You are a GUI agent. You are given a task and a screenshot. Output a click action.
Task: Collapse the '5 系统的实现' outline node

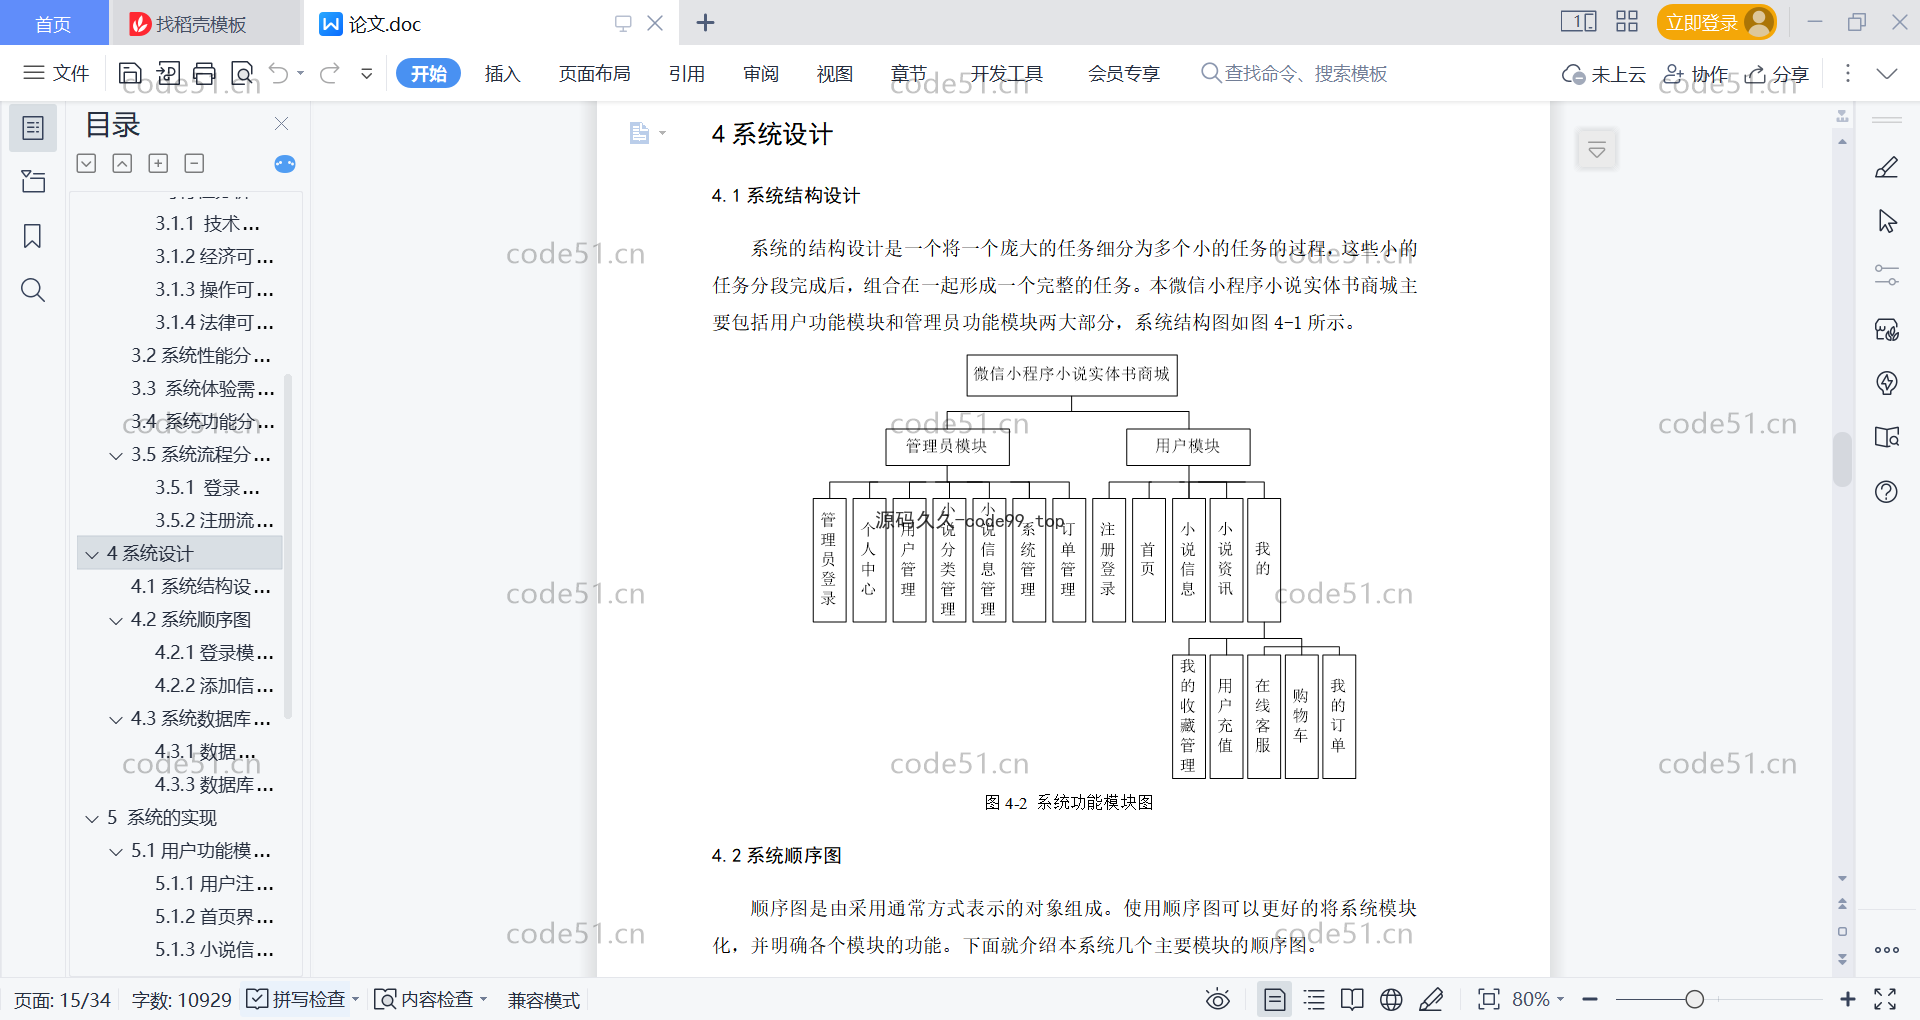click(92, 818)
